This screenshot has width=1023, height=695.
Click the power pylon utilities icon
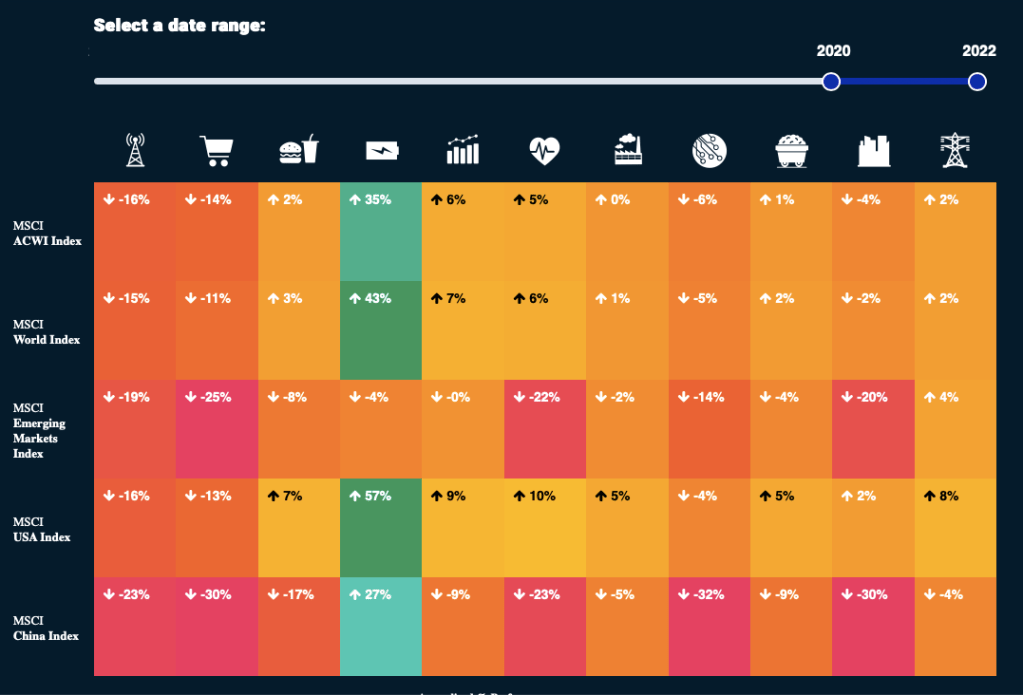[955, 151]
